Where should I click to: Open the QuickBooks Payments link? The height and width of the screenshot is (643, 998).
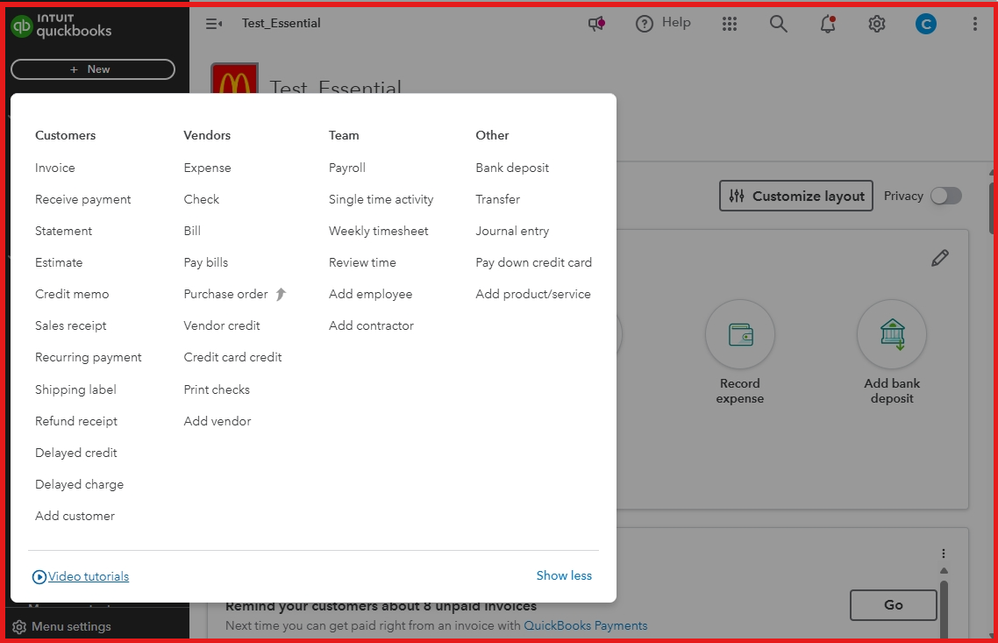pyautogui.click(x=586, y=626)
